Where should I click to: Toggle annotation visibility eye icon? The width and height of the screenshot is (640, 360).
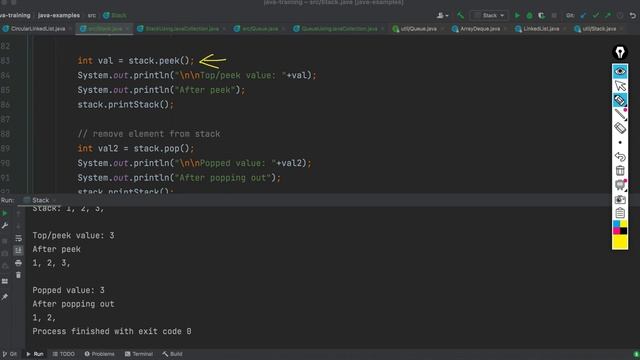620,71
